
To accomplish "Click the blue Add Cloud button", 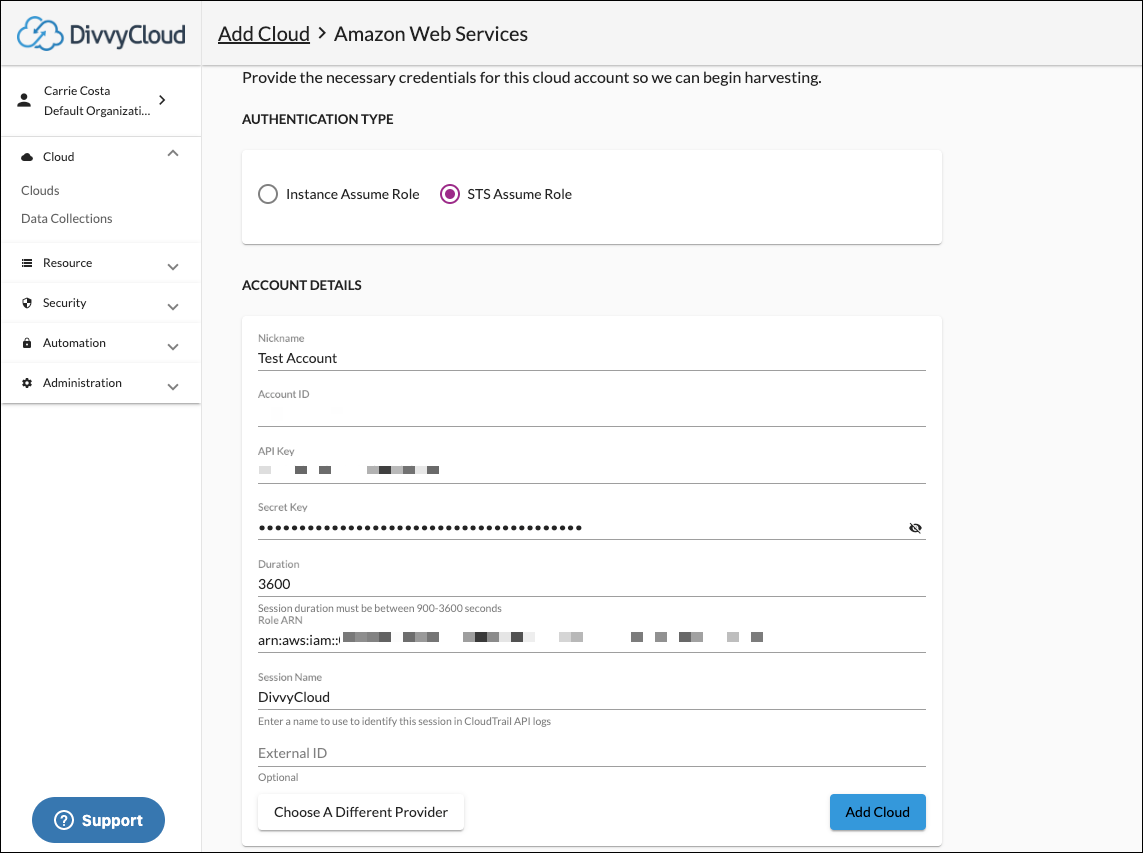I will [x=878, y=812].
